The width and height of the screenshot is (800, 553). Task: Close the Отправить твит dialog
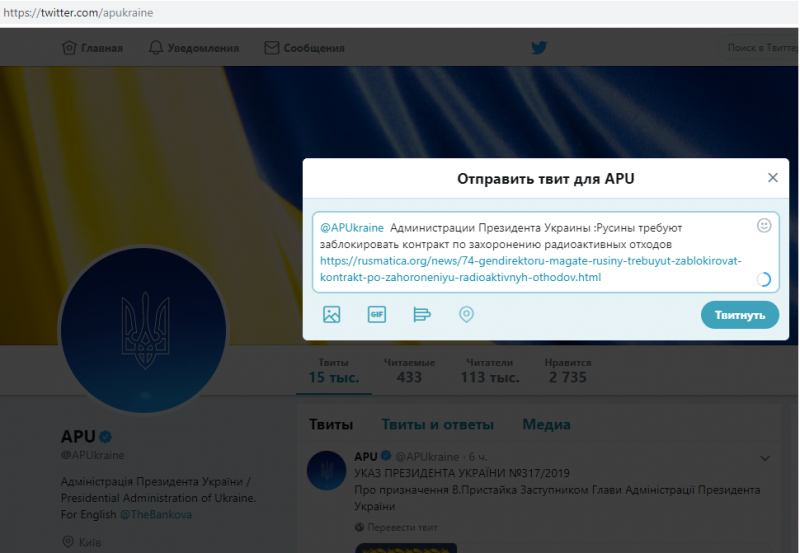click(x=773, y=178)
